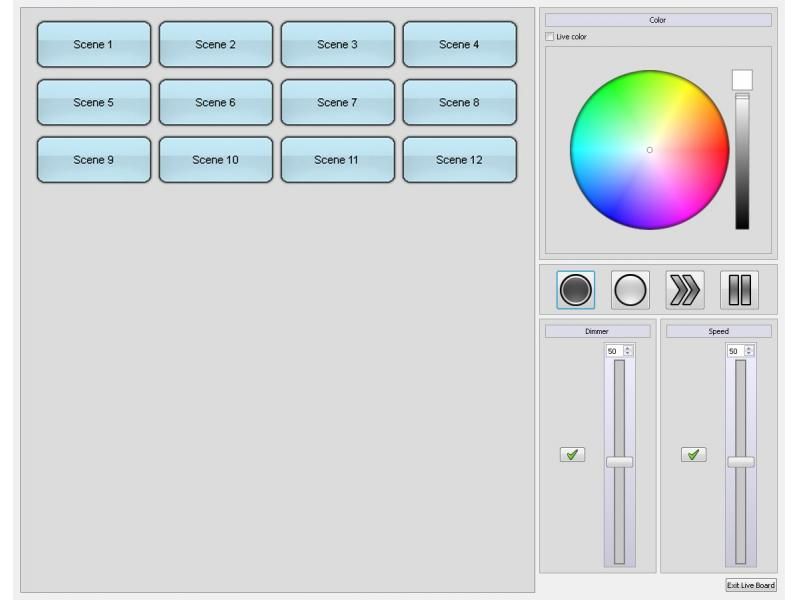Image resolution: width=800 pixels, height=600 pixels.
Task: Click the Speed slider handle
Action: click(x=741, y=462)
